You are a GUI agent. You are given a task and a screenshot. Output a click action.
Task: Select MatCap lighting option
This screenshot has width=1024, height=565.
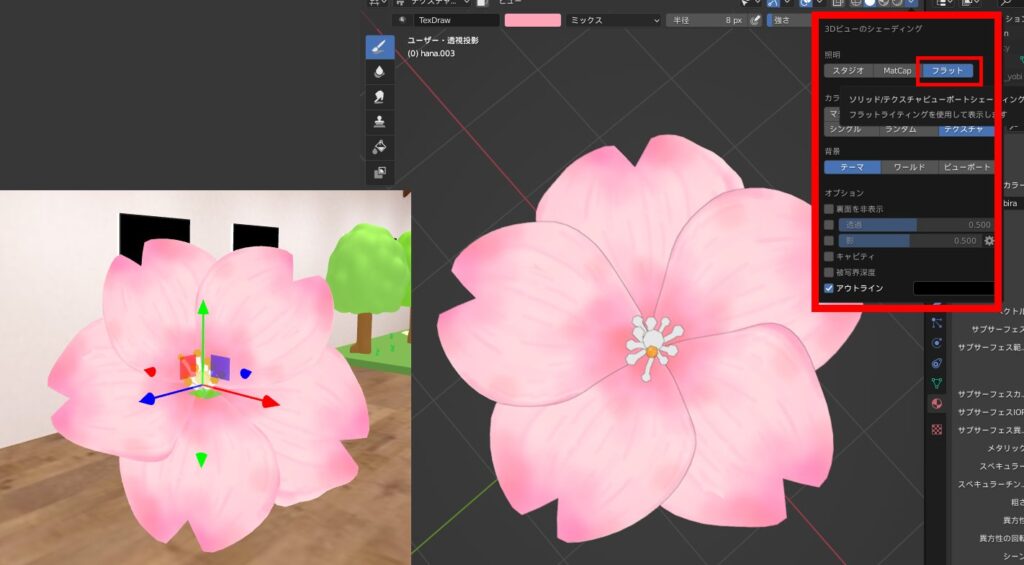pos(896,71)
